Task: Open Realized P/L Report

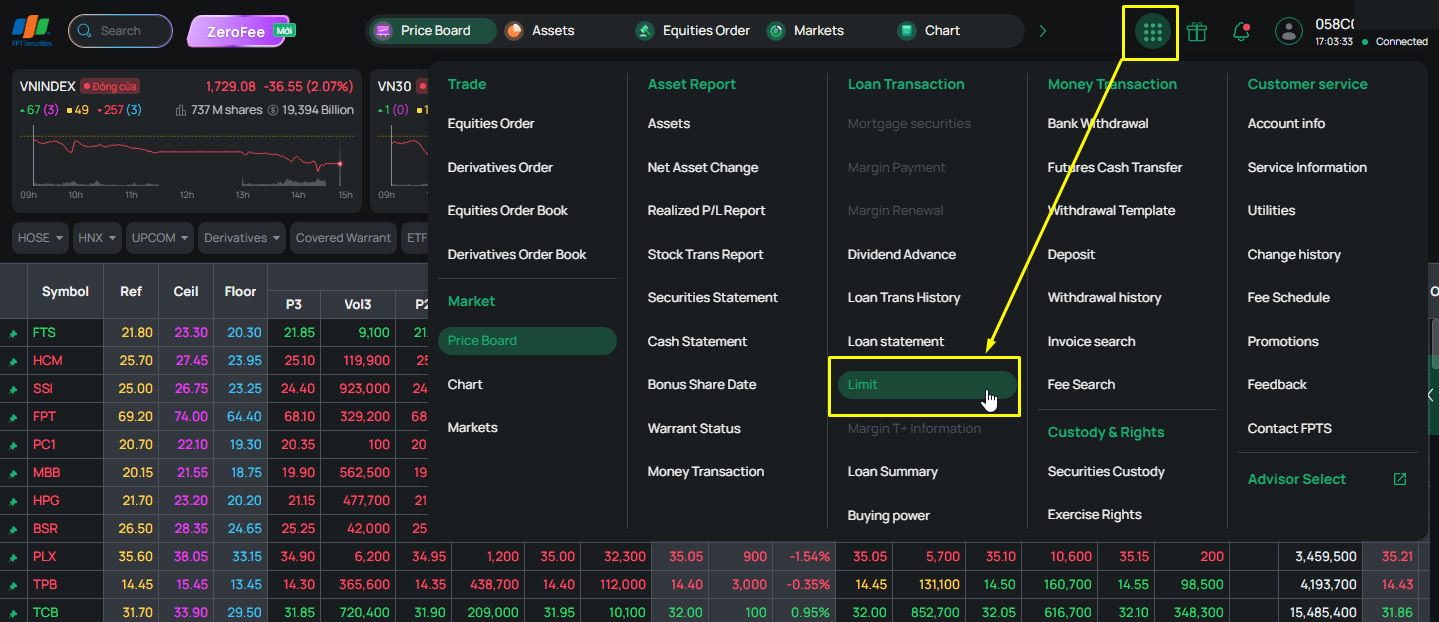Action: point(706,211)
